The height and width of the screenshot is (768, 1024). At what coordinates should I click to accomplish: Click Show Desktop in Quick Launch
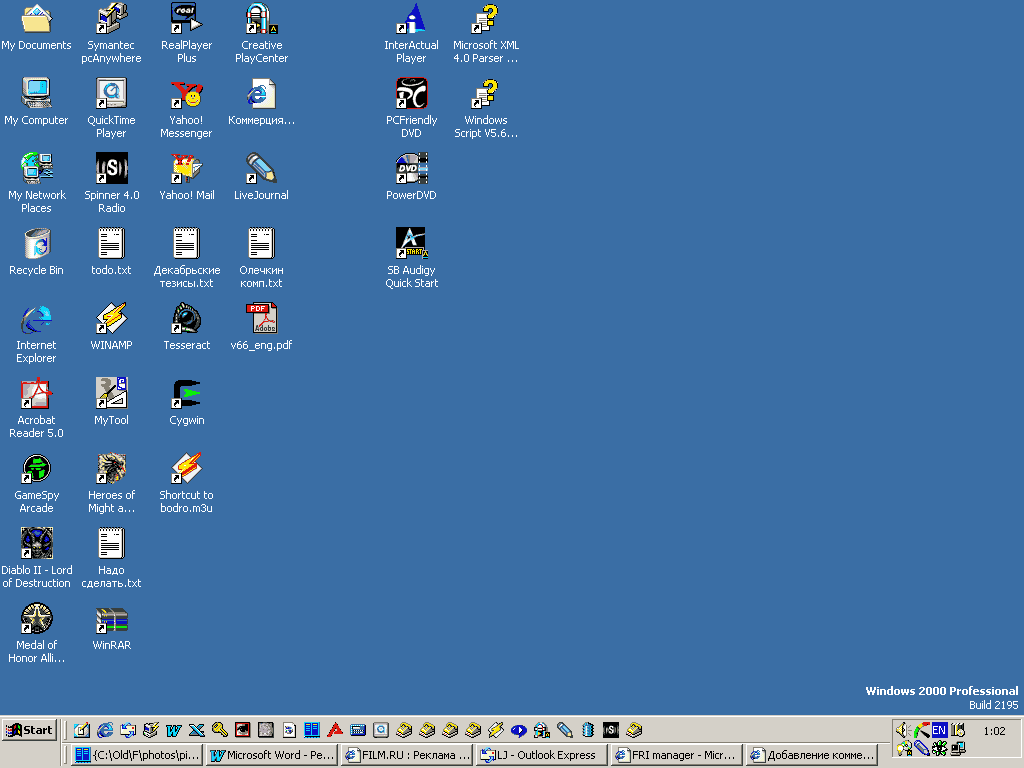pos(82,730)
